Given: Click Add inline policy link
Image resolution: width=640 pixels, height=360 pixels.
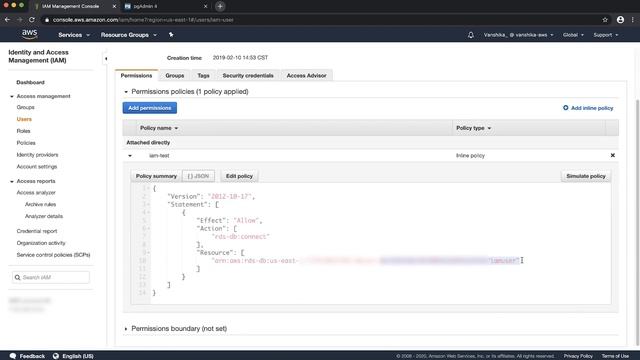Looking at the screenshot, I should 588,108.
